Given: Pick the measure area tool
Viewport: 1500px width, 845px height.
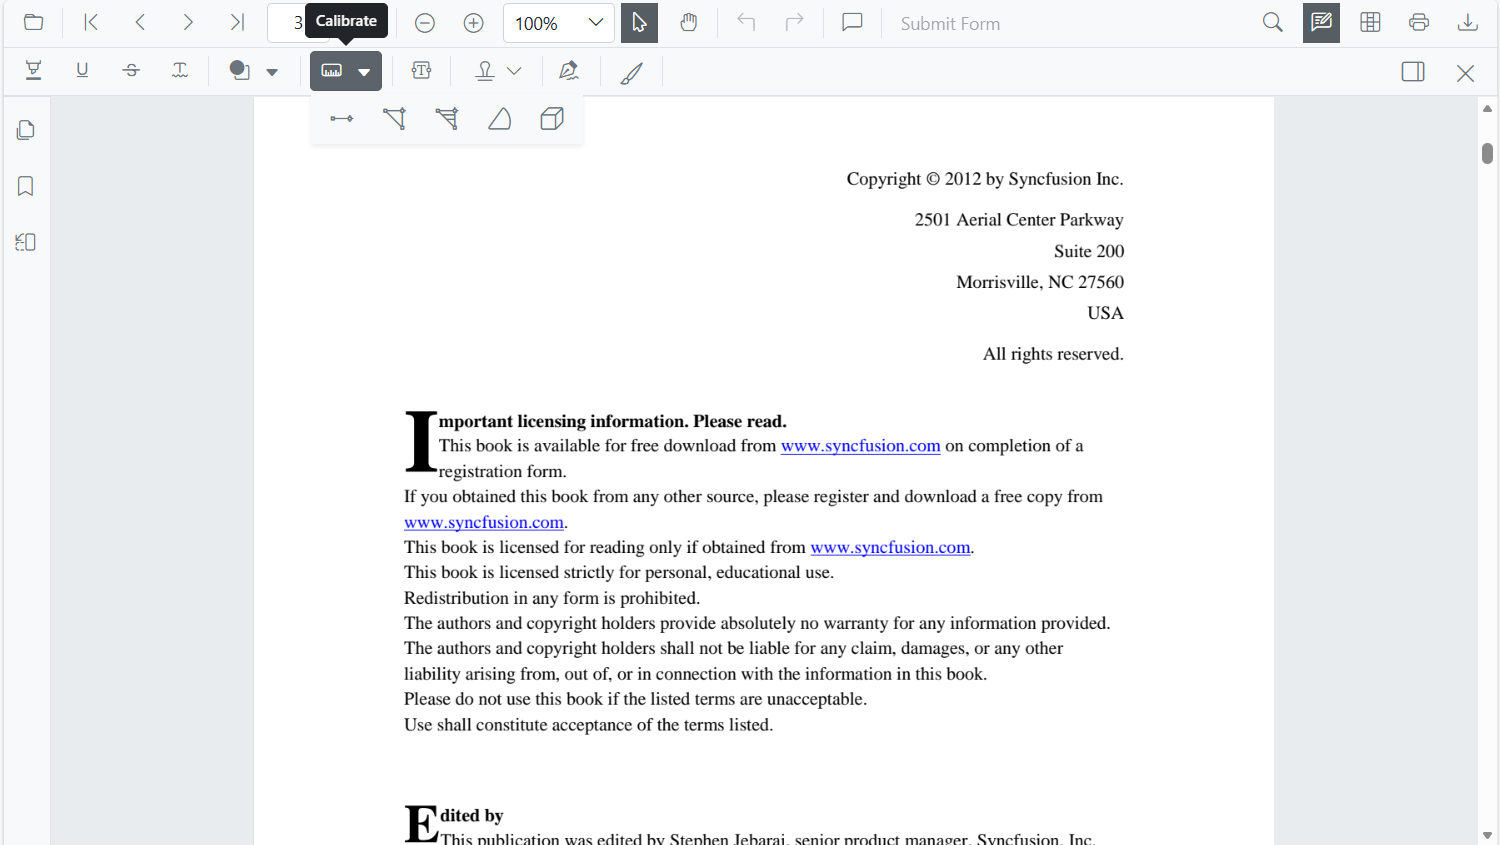Looking at the screenshot, I should coord(447,119).
